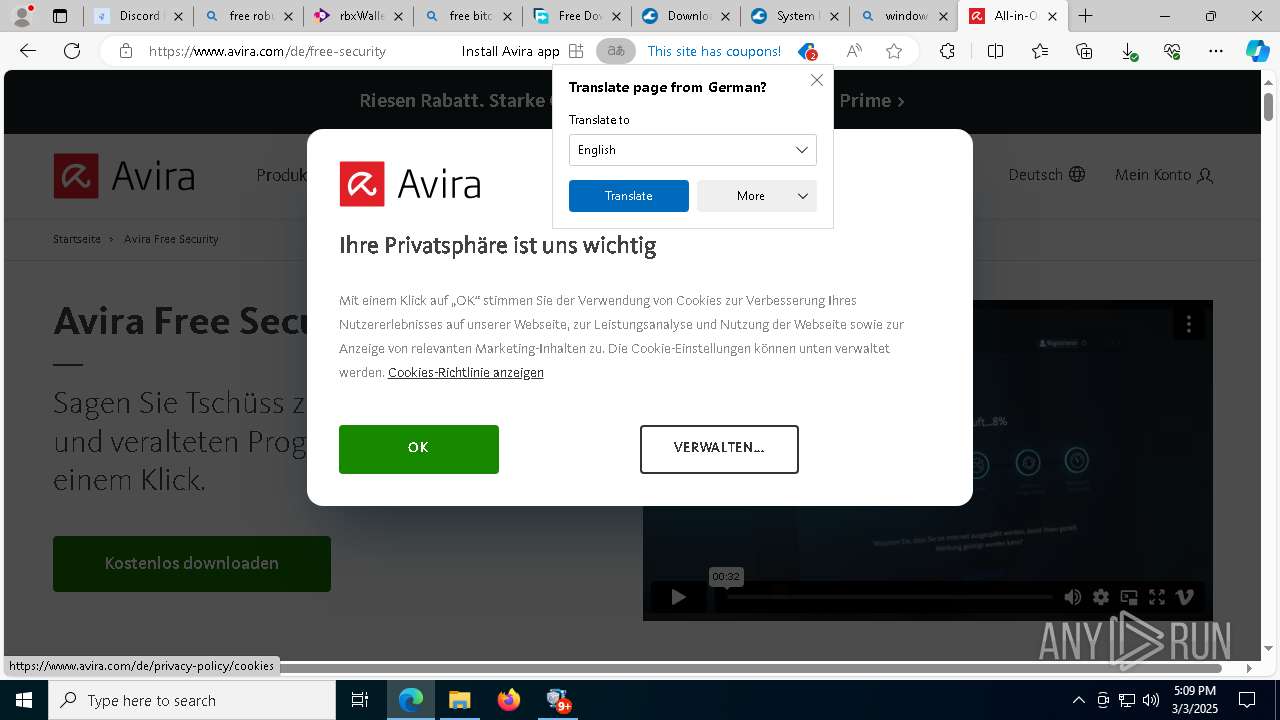Image resolution: width=1280 pixels, height=720 pixels.
Task: Open the tab actions menu icon
Action: tap(60, 16)
